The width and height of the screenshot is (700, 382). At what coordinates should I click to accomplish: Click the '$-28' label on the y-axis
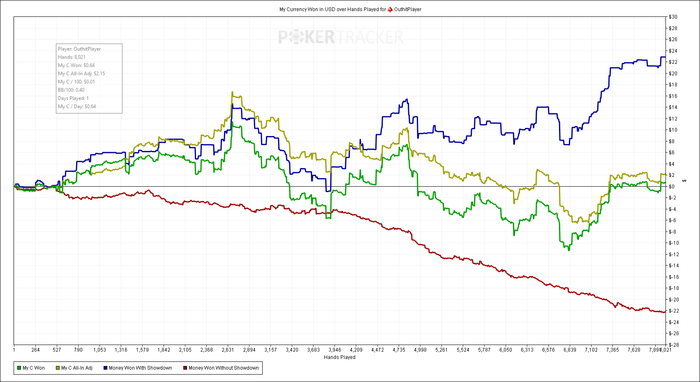[674, 345]
